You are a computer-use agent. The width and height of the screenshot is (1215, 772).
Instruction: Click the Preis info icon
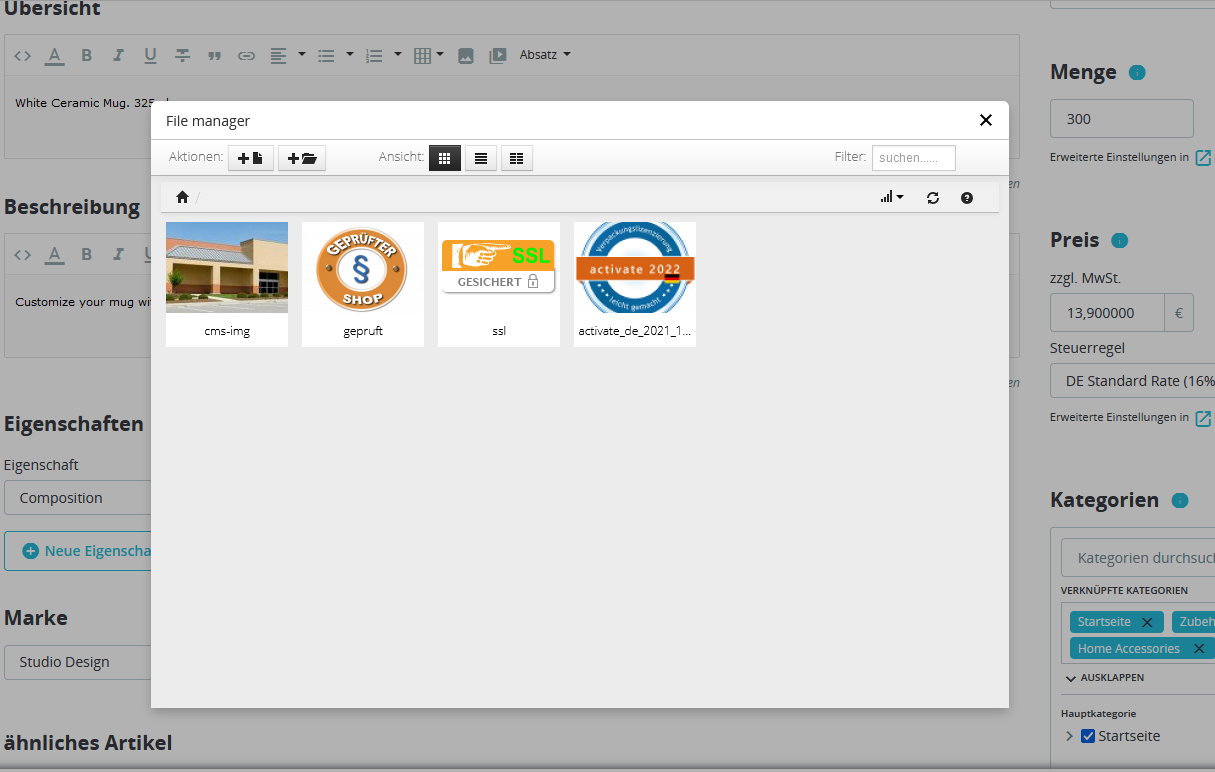1120,241
